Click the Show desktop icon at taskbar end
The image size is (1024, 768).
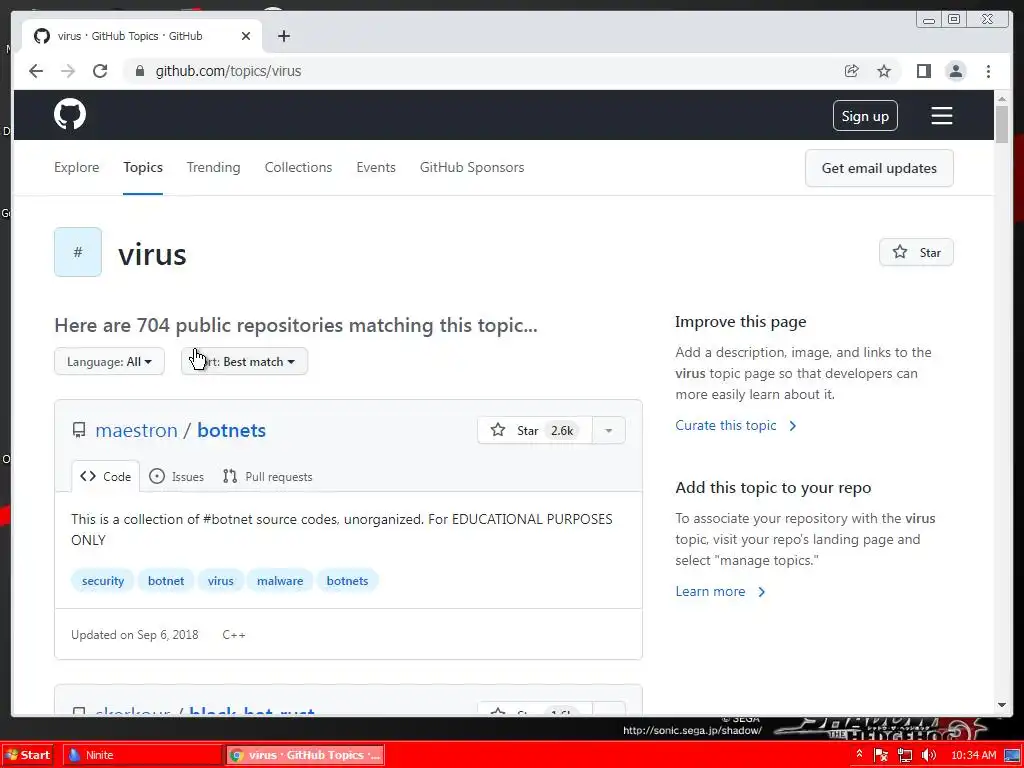pos(1013,755)
